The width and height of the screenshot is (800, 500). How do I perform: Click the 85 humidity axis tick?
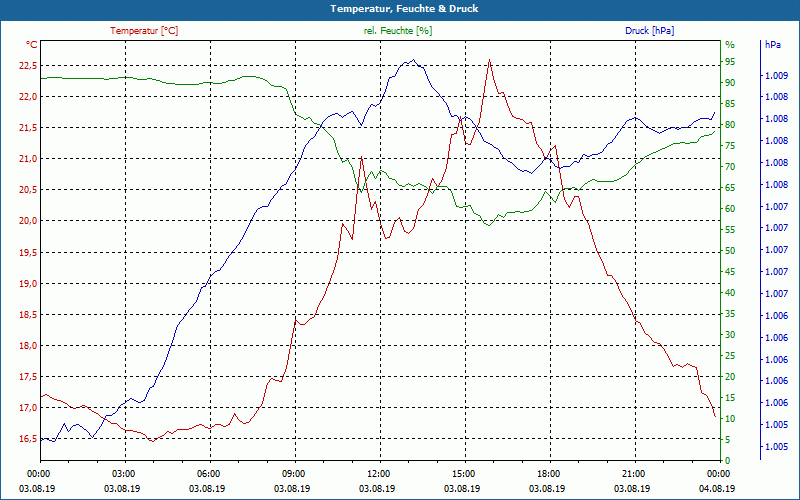point(730,104)
